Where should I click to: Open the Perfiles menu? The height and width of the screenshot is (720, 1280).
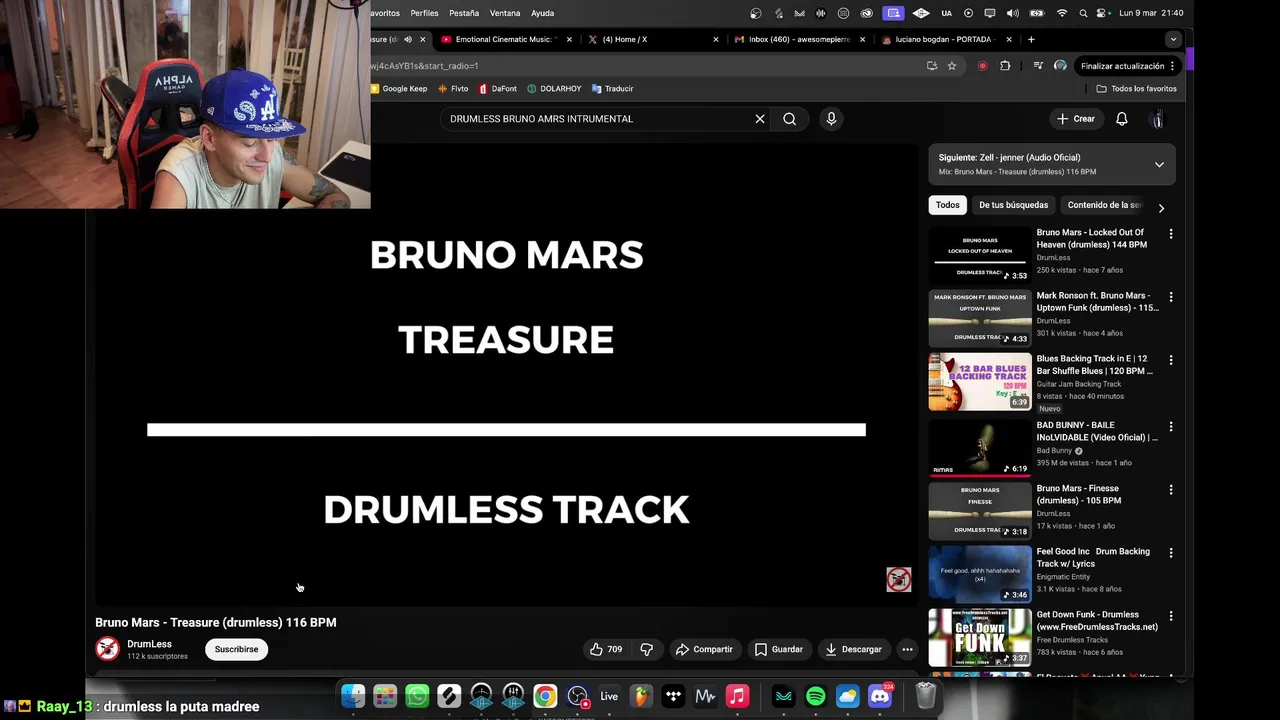[424, 13]
